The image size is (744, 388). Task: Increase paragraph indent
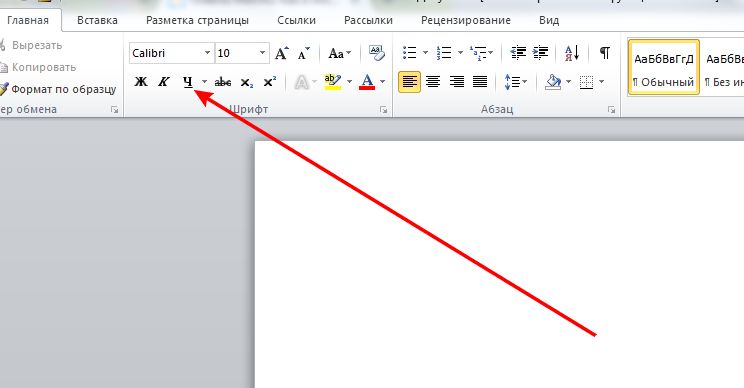coord(540,53)
